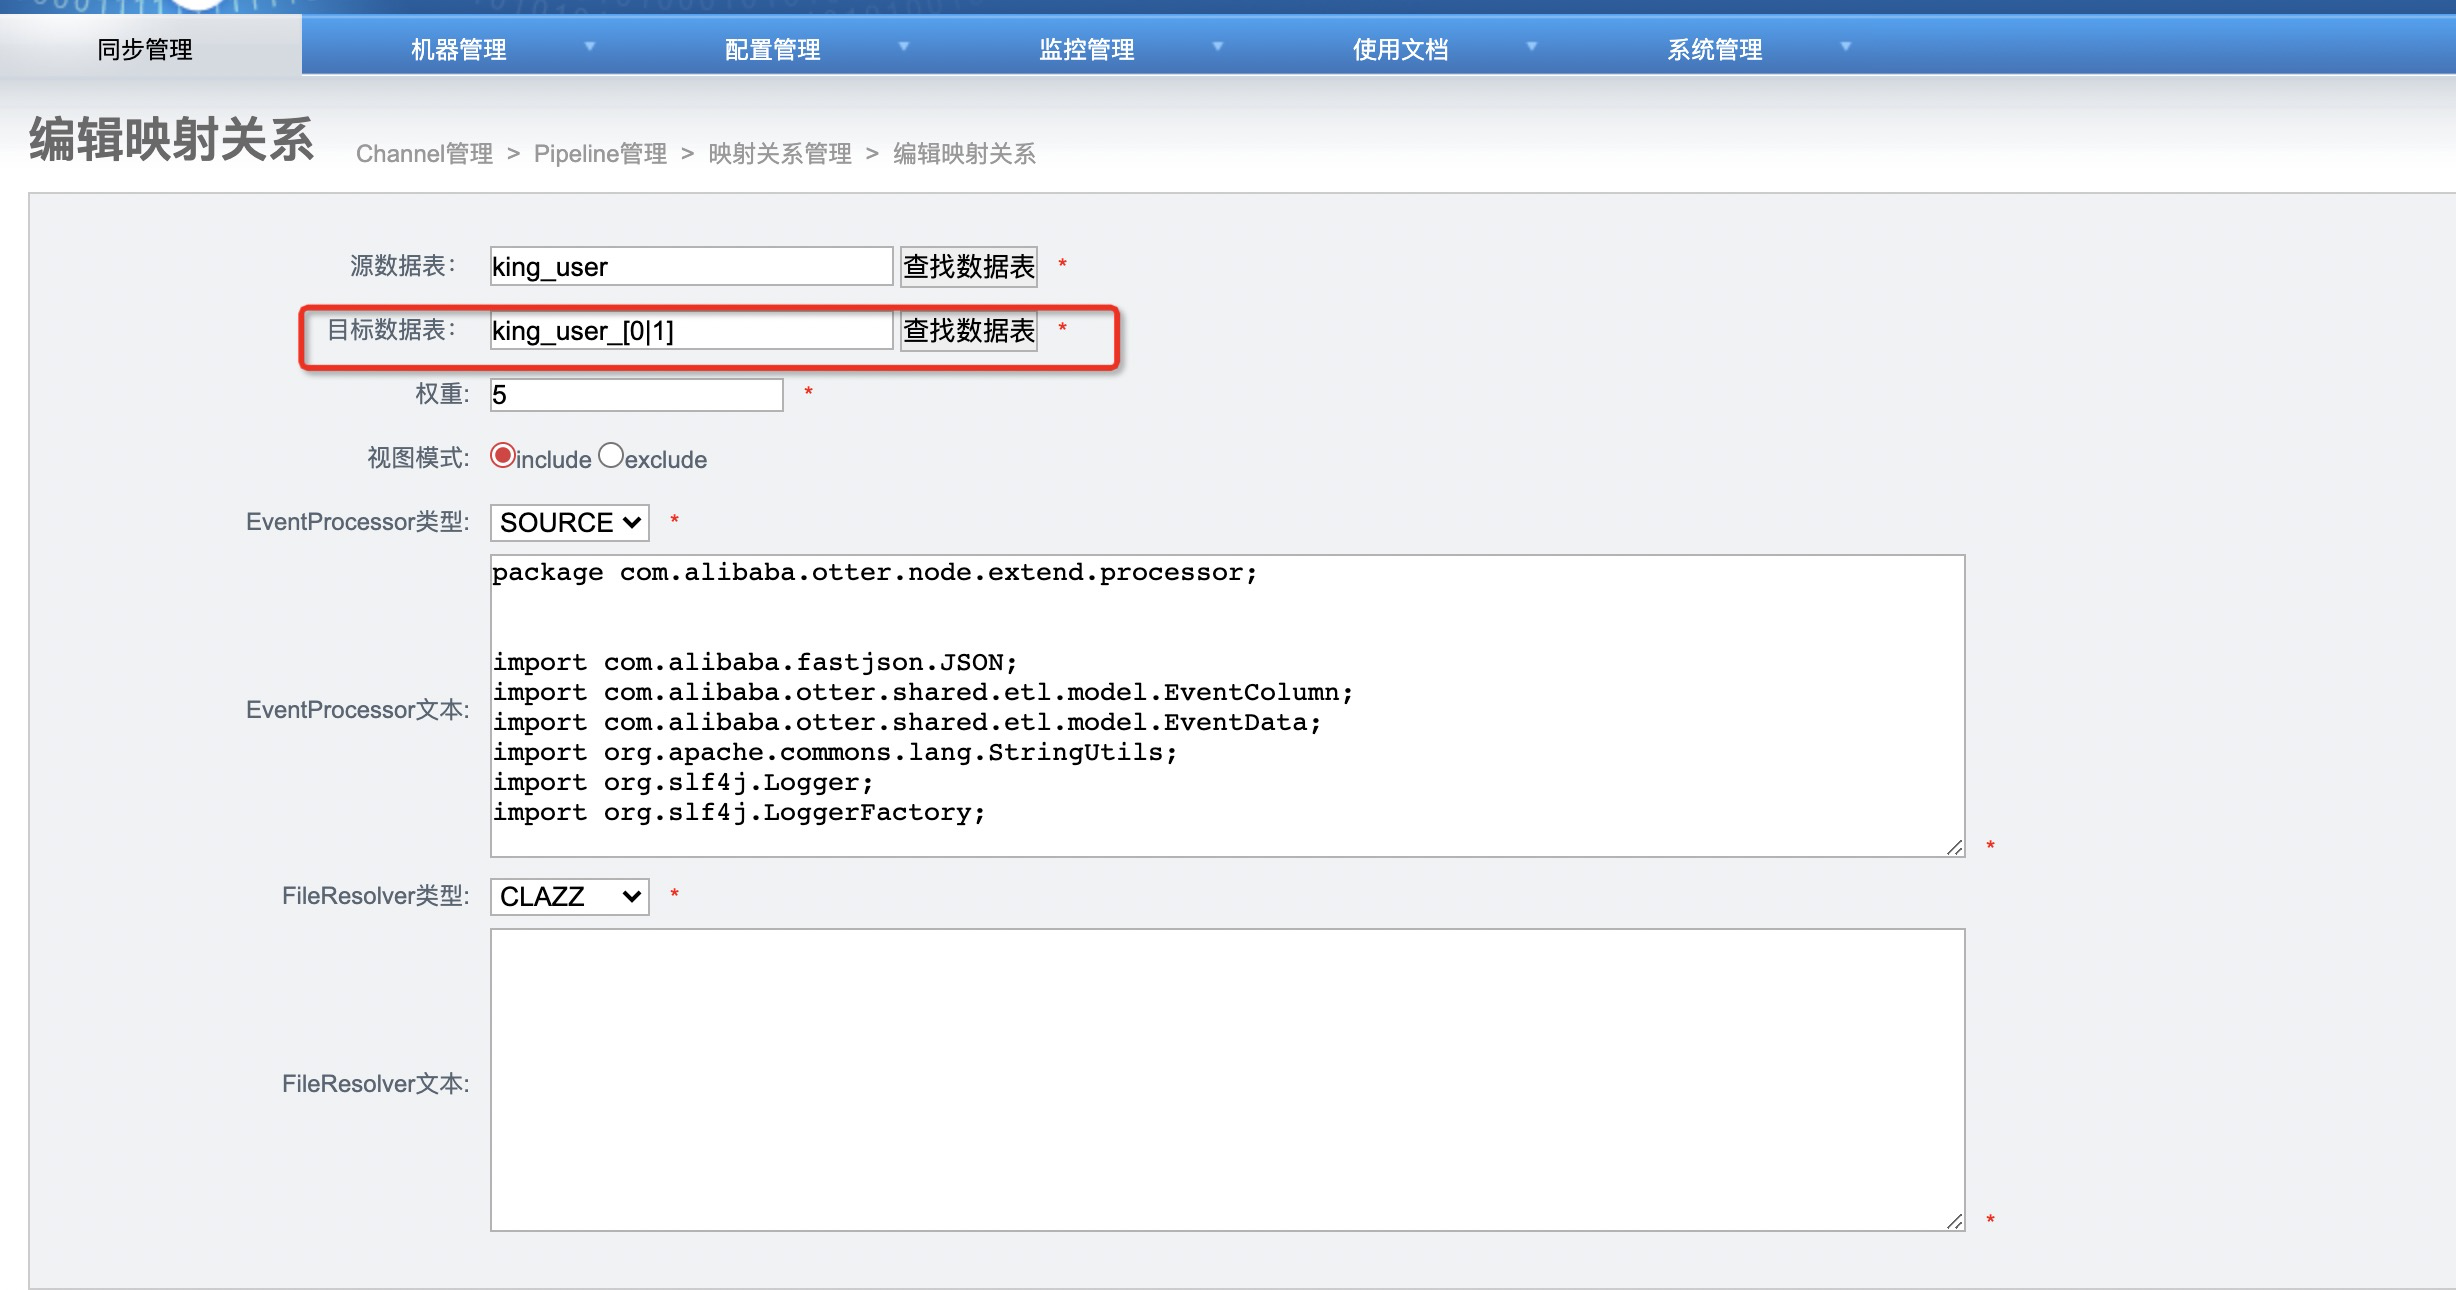This screenshot has height=1290, width=2456.
Task: Open the 使用文档 menu
Action: [1400, 49]
